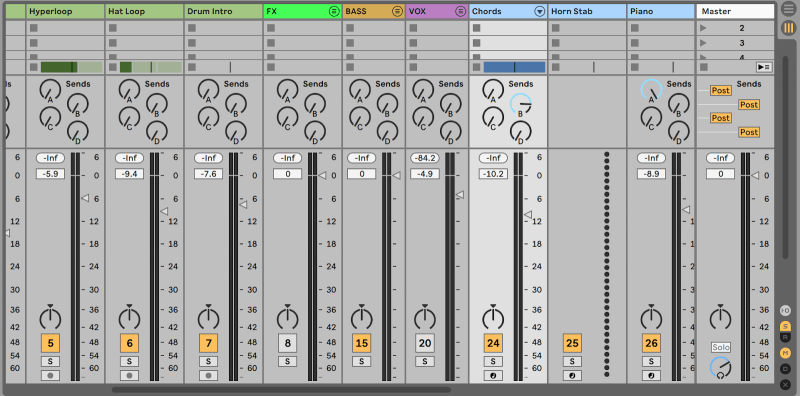Click the Back to Arrangement button on Master
The width and height of the screenshot is (800, 396).
pos(764,67)
